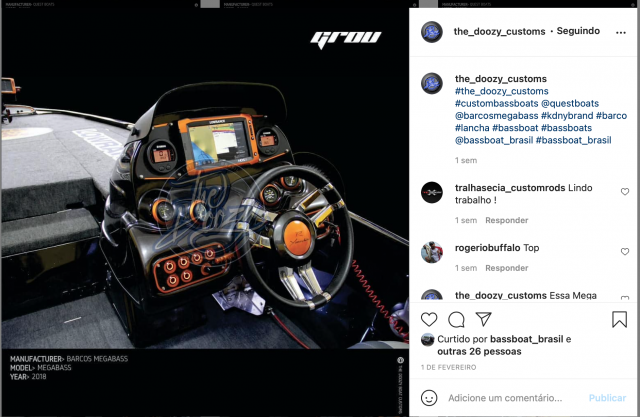This screenshot has width=640, height=417.
Task: Open rogeriobuffalo avatar picture
Action: point(431,252)
